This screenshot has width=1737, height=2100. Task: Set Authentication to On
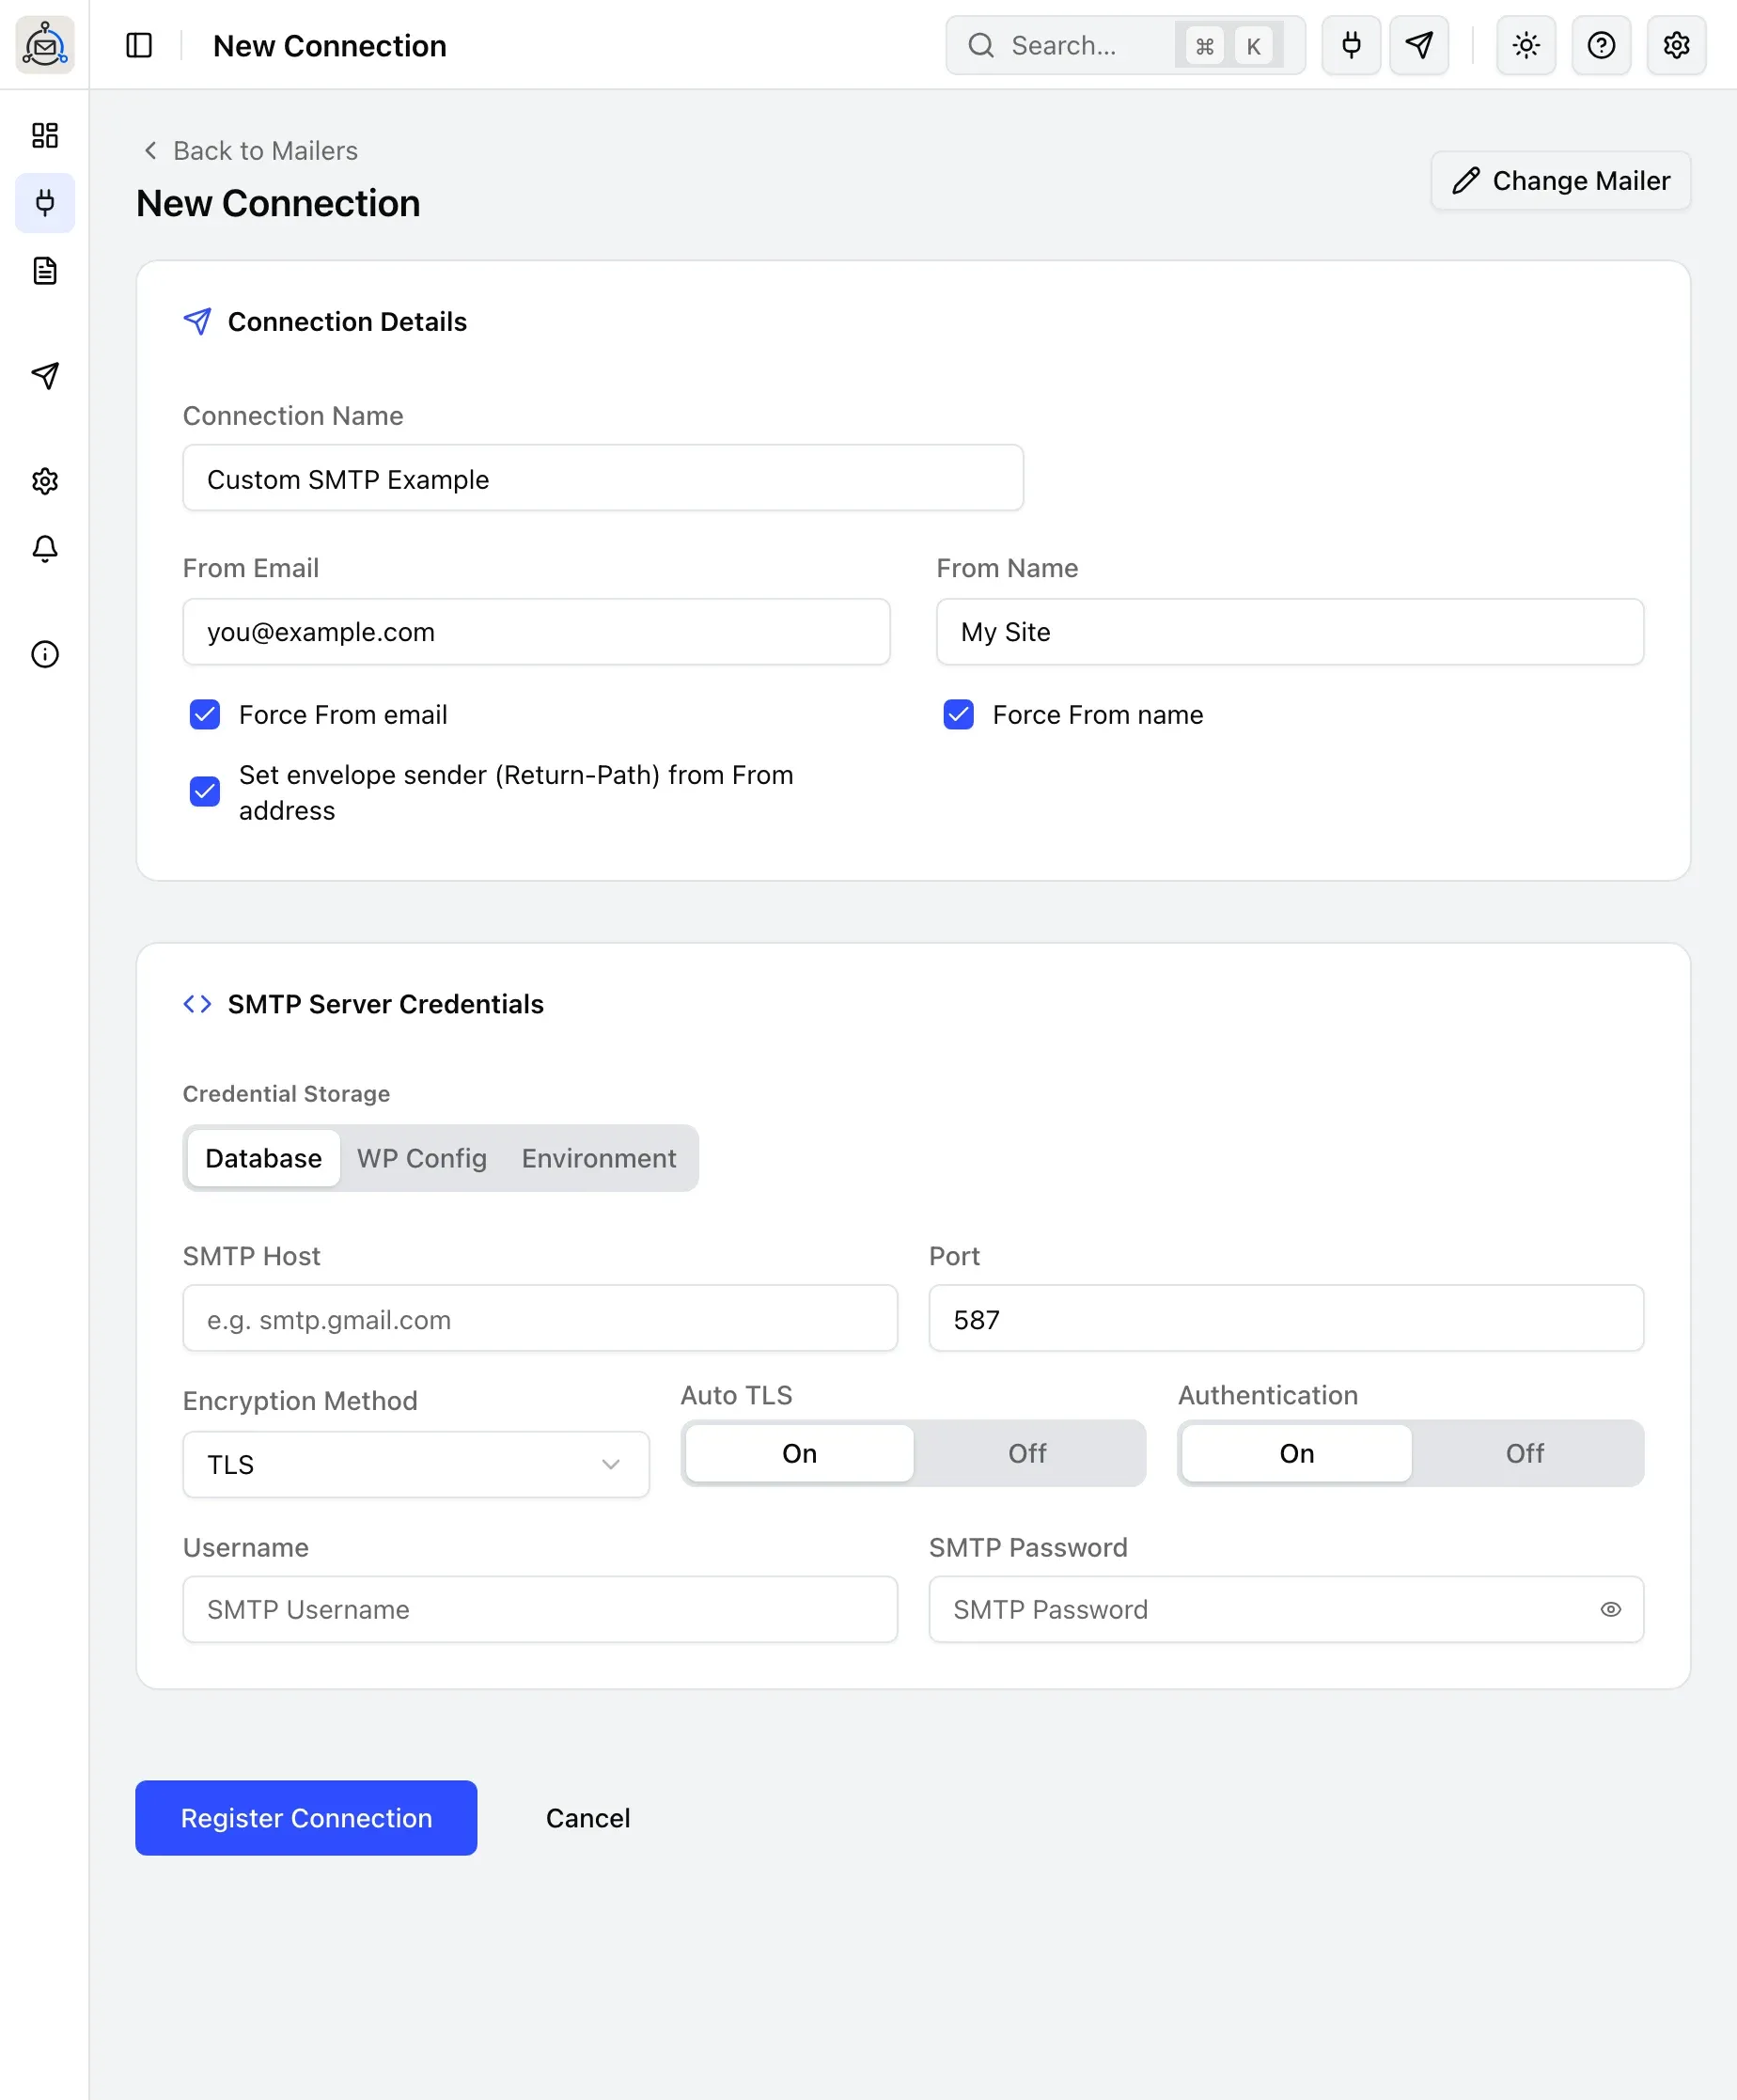[1296, 1453]
